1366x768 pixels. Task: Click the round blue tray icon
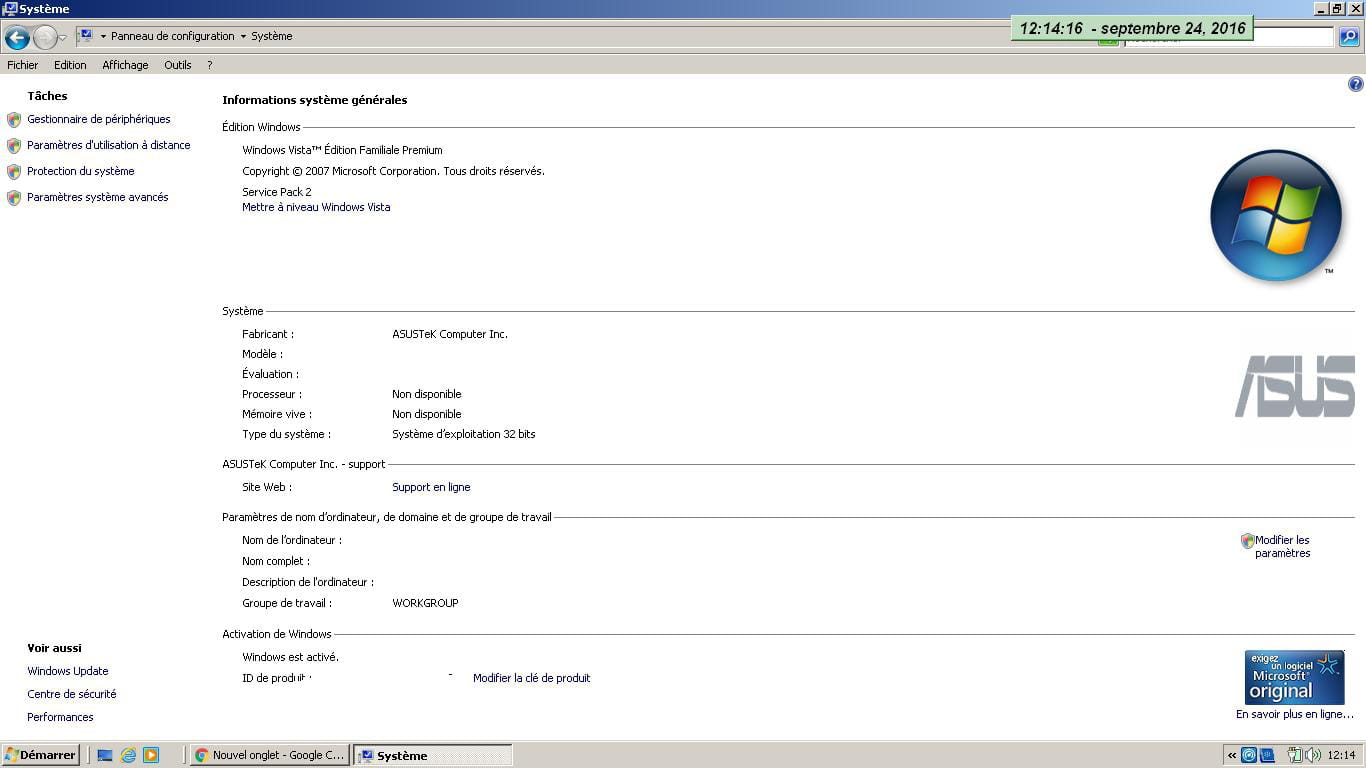(x=1249, y=755)
